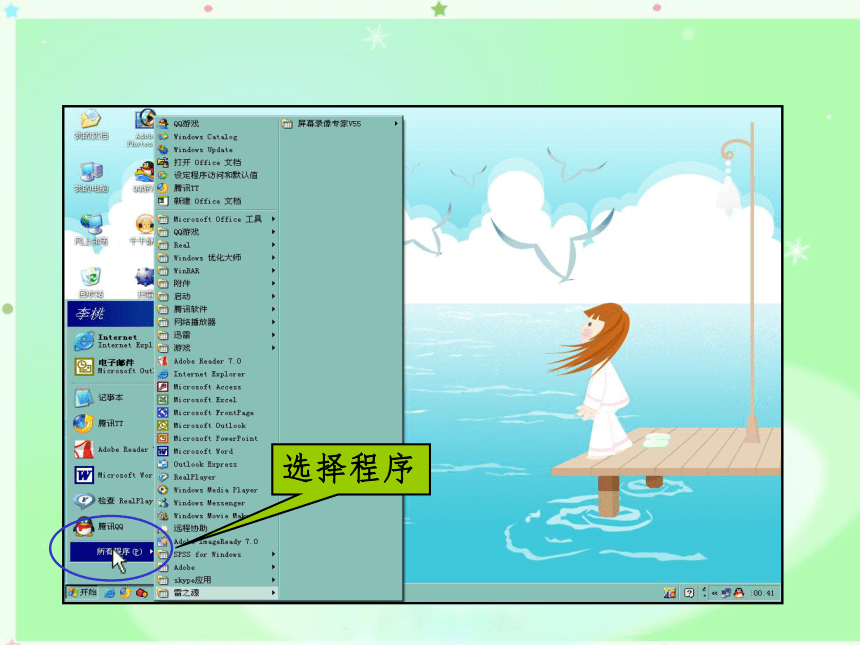The width and height of the screenshot is (860, 645).
Task: Open Adobe Reader in Start menu left pane
Action: pos(112,450)
